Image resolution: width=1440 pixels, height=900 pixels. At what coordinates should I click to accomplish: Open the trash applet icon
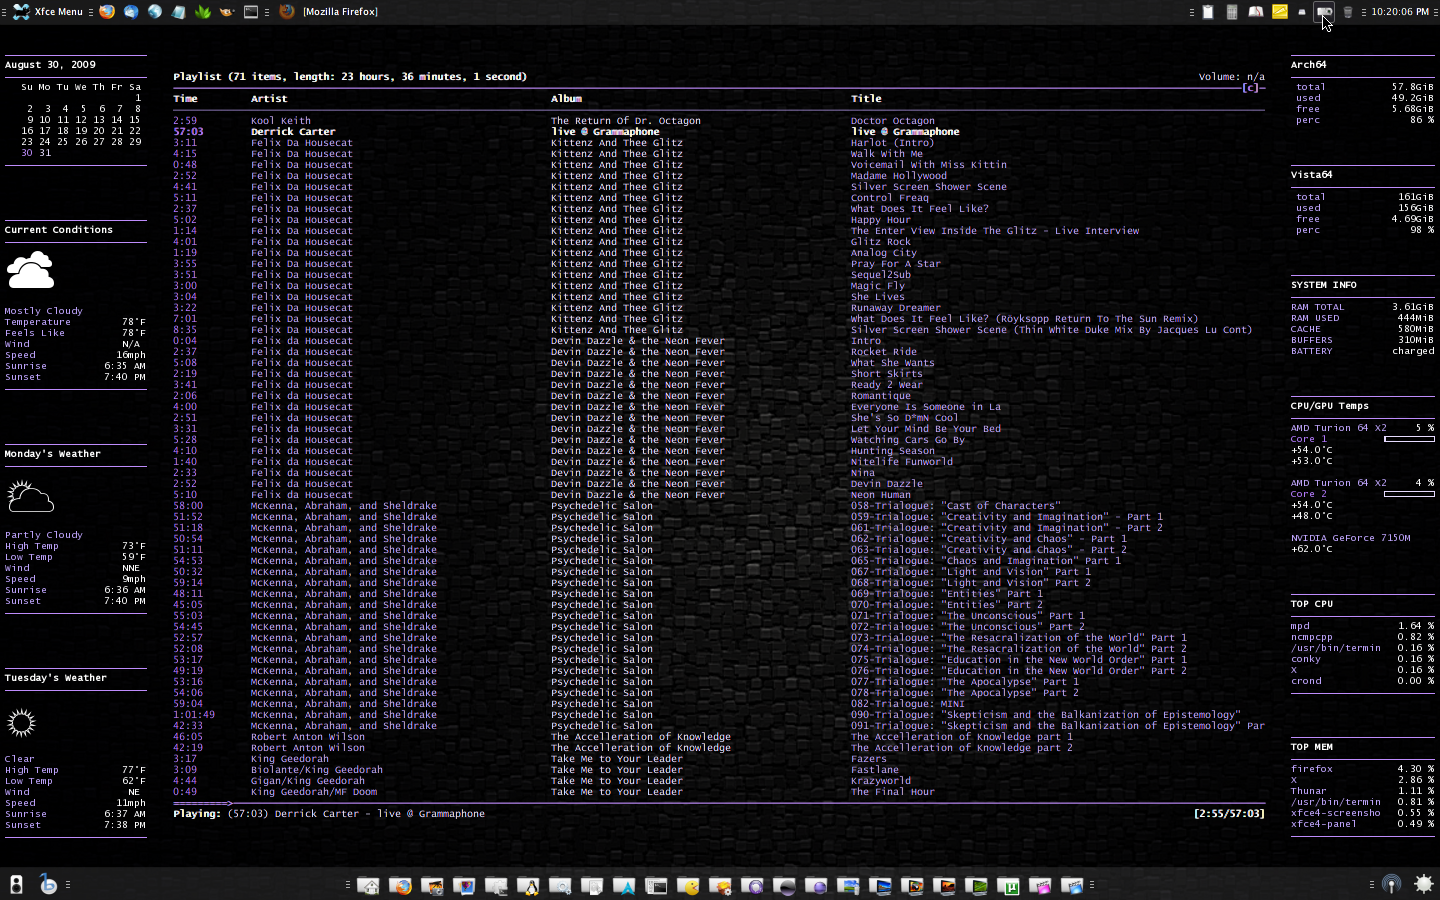(x=1348, y=12)
